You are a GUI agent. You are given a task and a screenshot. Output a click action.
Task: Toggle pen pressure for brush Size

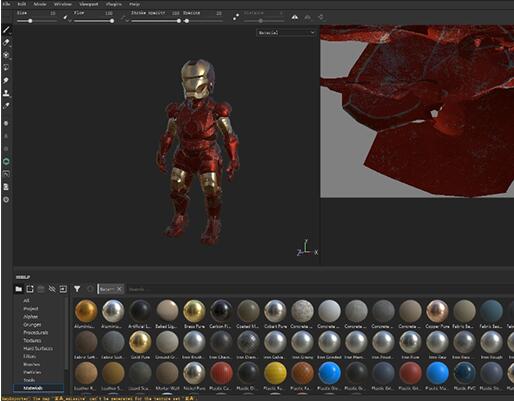pos(65,17)
